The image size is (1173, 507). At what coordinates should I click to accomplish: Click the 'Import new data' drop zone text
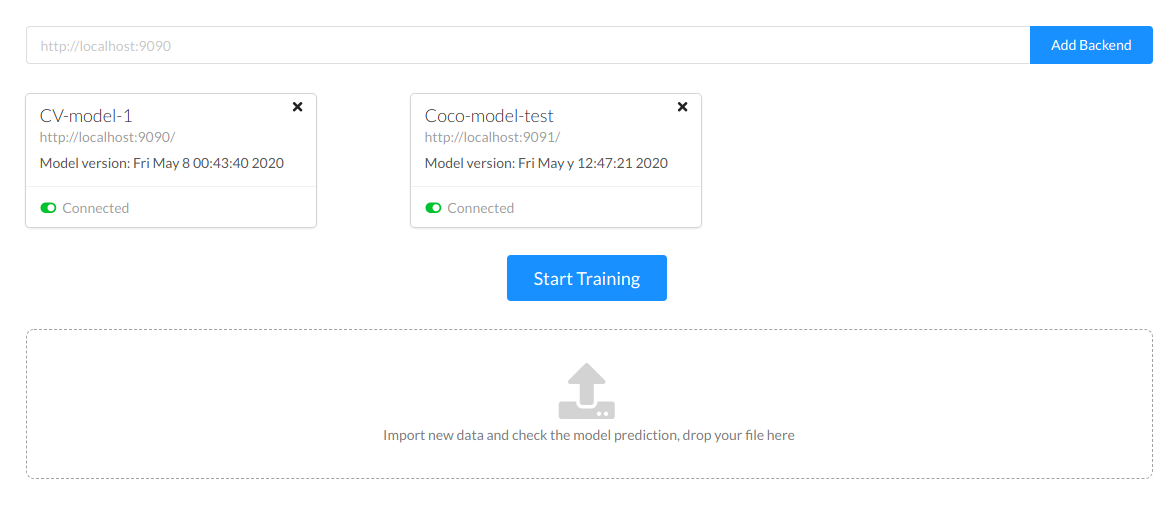click(588, 435)
